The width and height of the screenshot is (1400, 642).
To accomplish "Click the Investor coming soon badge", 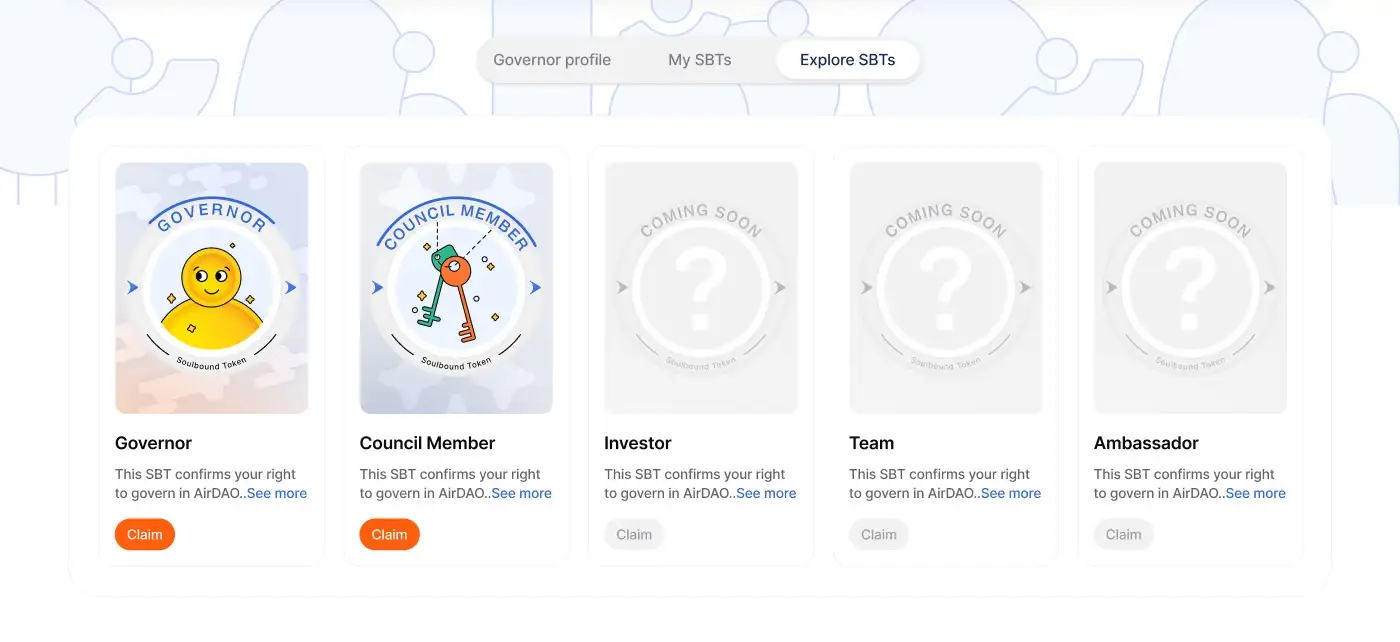I will (700, 288).
